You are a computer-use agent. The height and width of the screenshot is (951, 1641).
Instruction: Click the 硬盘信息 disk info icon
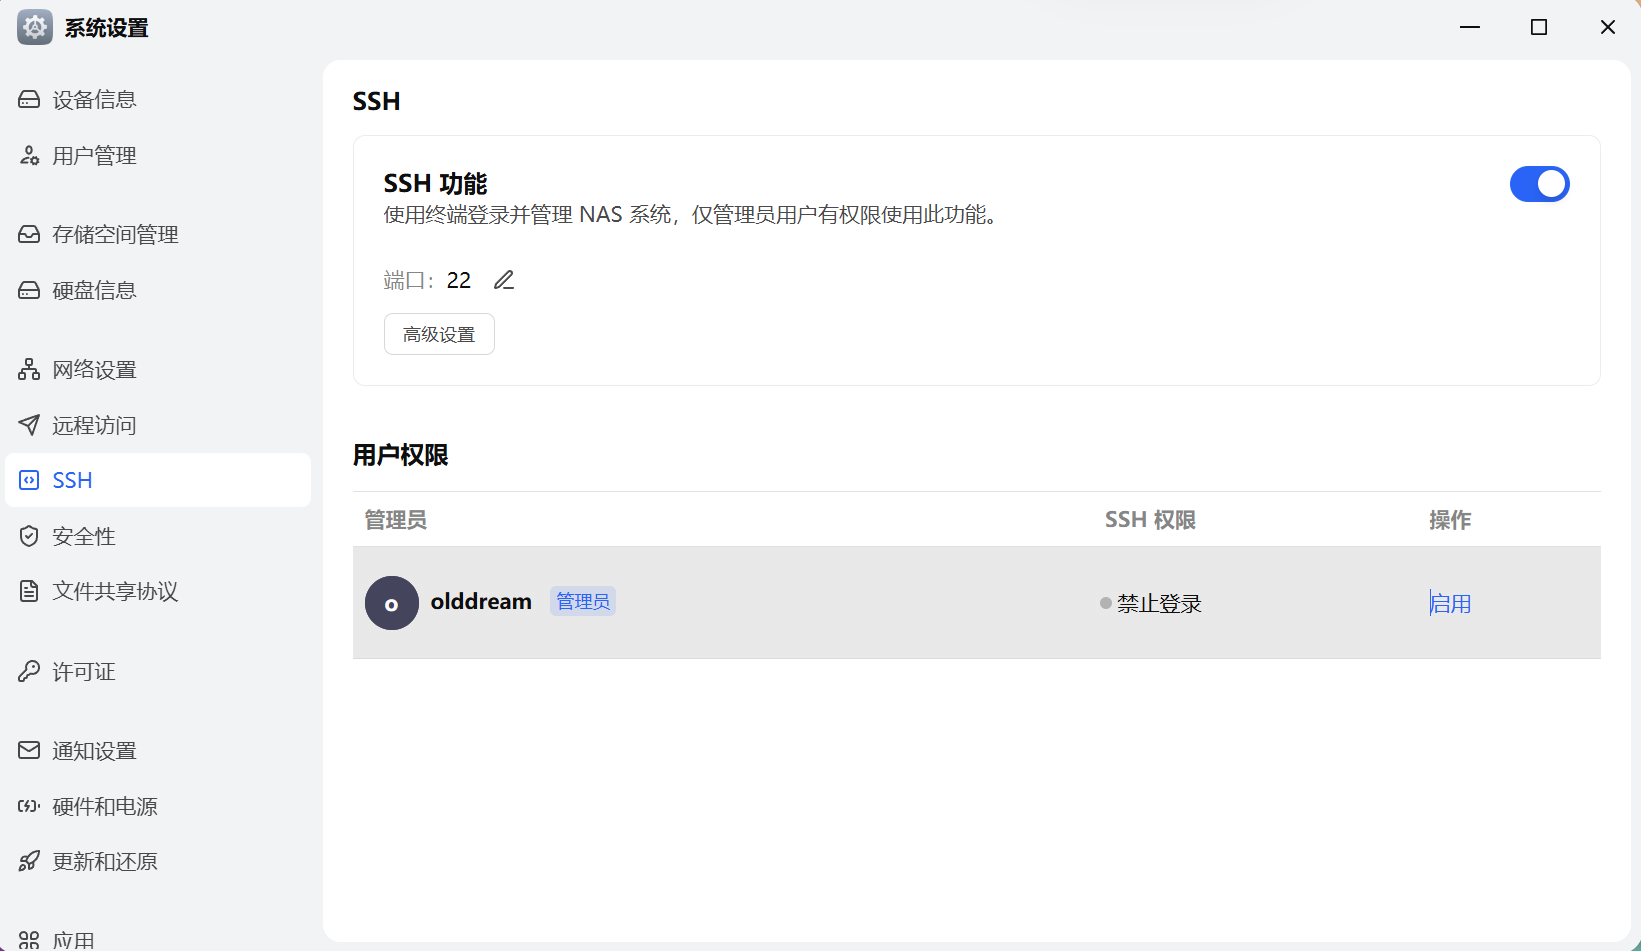click(x=29, y=291)
